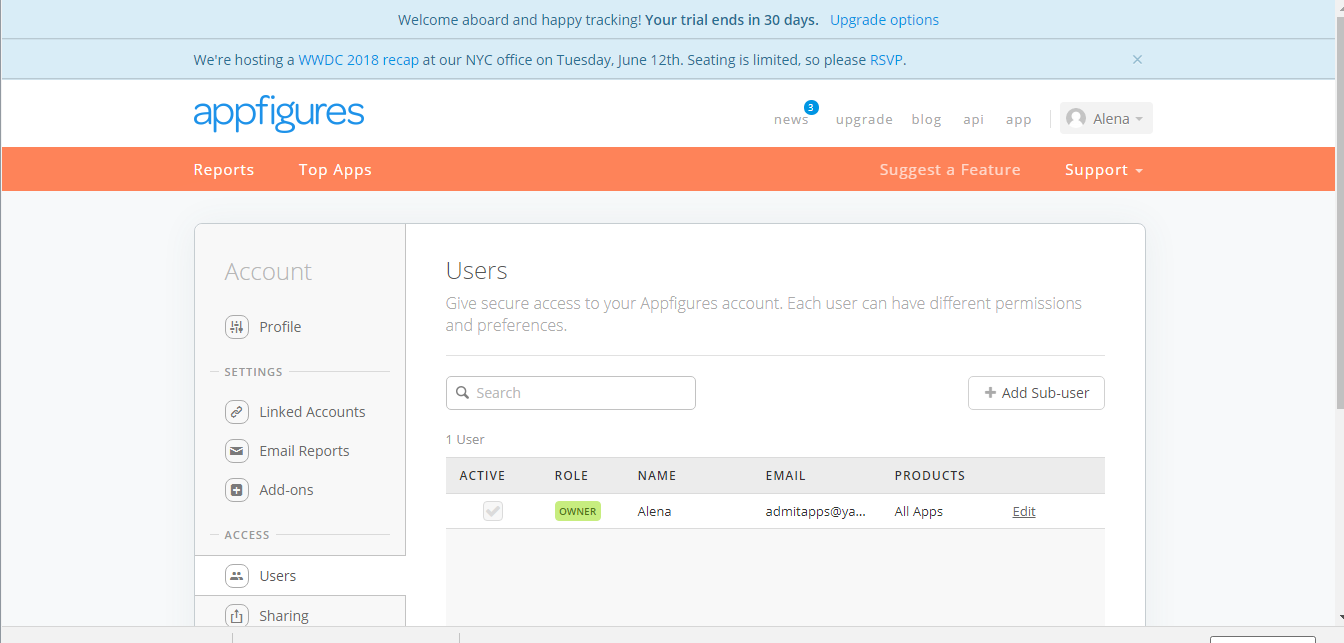1344x643 pixels.
Task: Dismiss the WWDC recap banner
Action: 1137,59
